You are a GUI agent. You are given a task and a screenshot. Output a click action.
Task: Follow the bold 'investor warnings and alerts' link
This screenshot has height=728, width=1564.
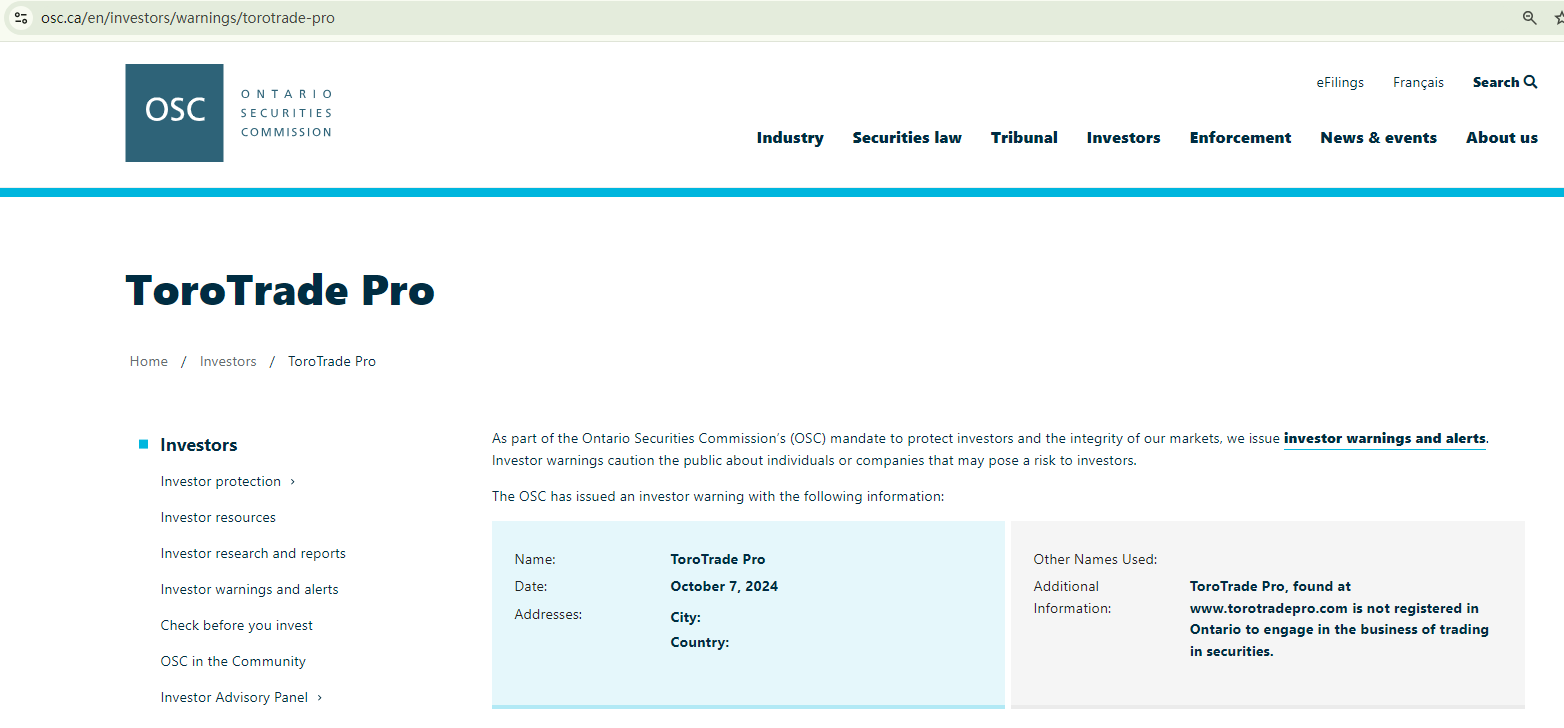(x=1385, y=438)
